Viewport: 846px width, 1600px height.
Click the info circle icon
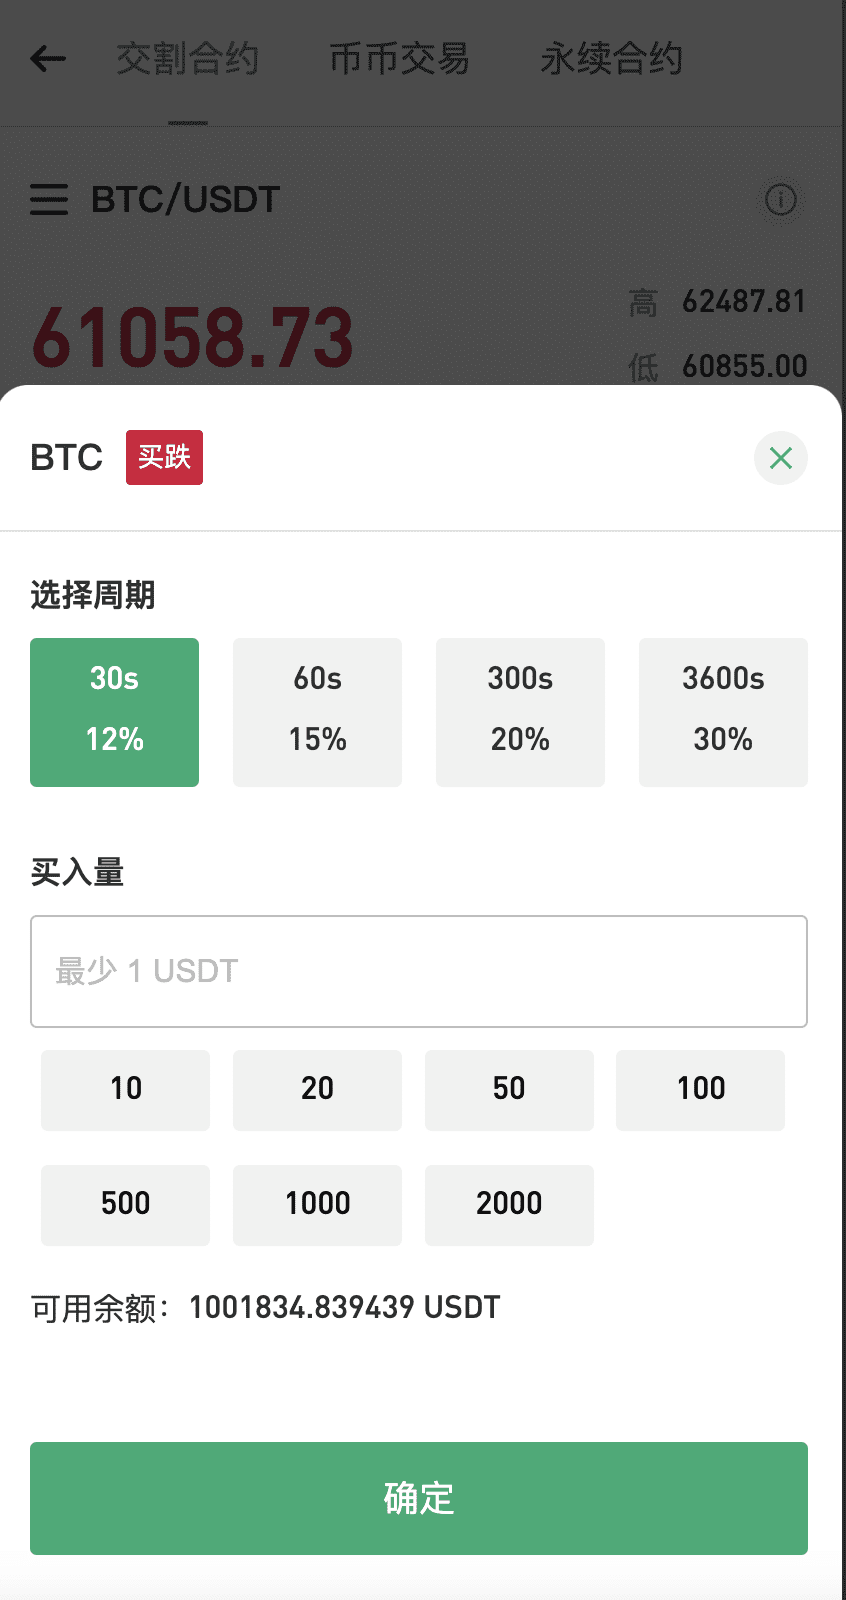(780, 200)
